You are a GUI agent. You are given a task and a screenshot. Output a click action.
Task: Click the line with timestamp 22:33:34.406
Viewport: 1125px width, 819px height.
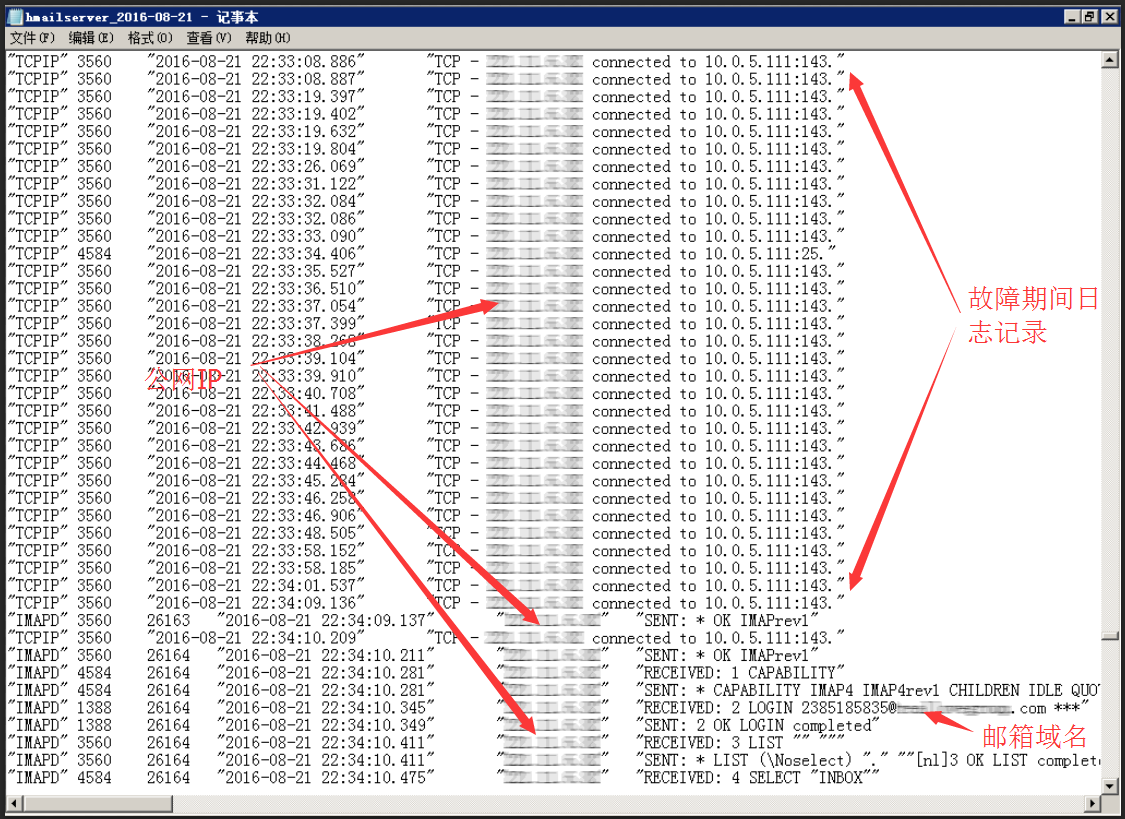300,254
